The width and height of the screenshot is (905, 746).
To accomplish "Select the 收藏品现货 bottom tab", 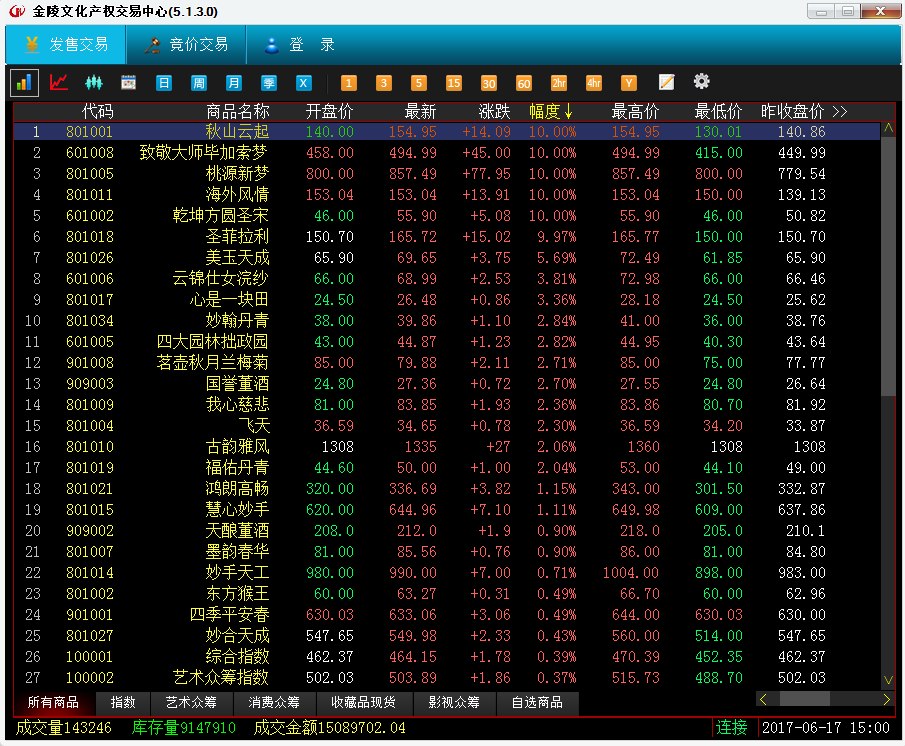I will tap(364, 703).
